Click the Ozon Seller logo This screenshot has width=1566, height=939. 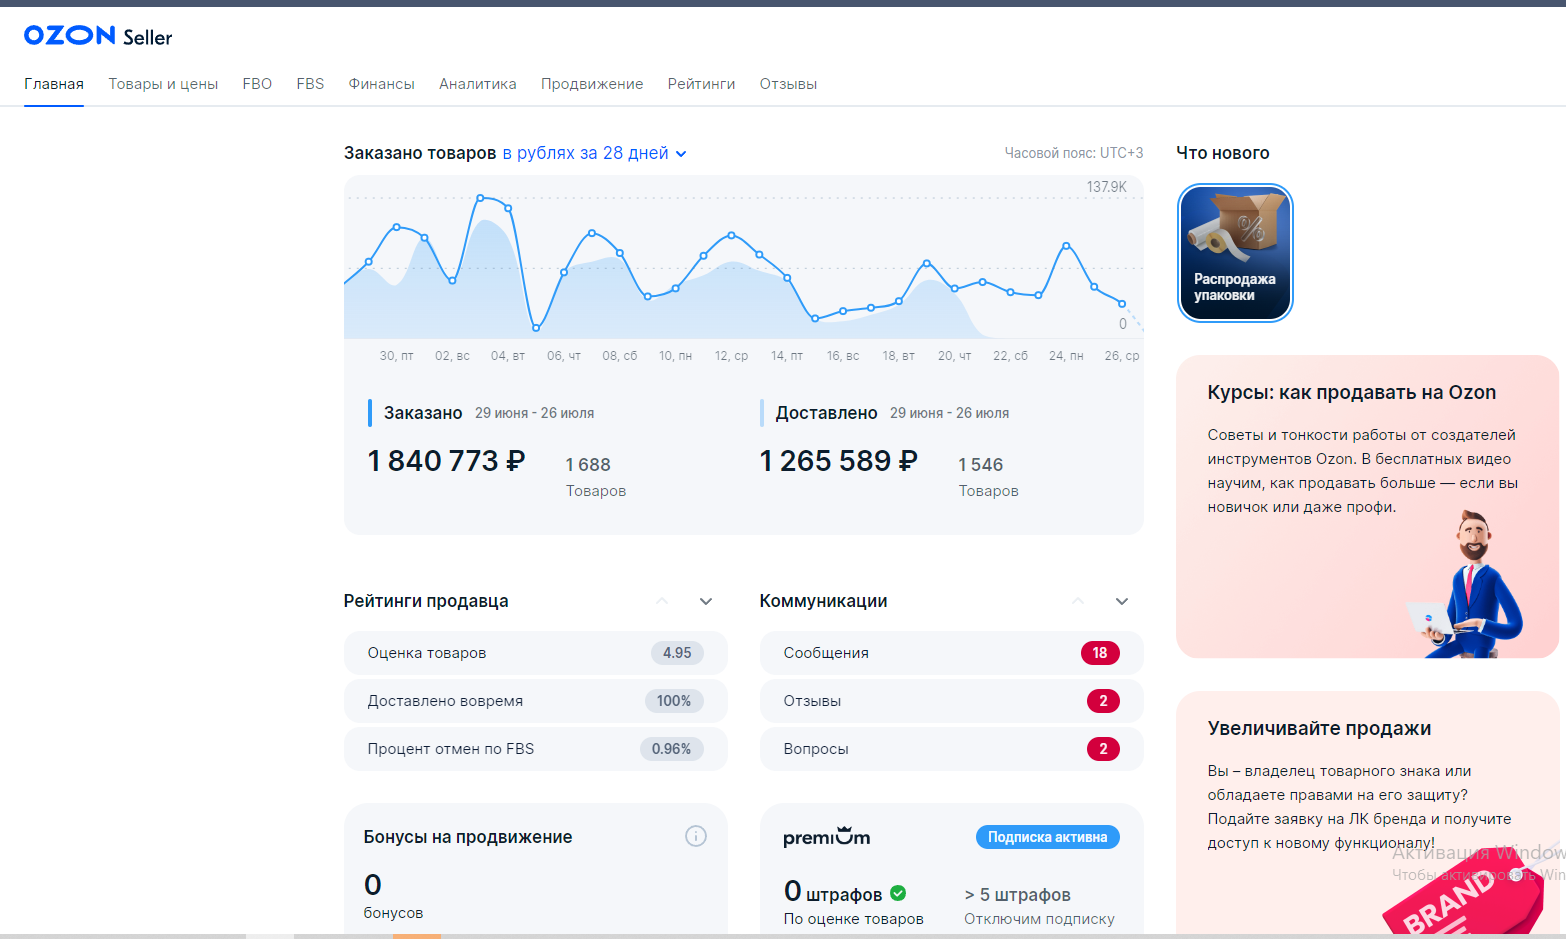coord(98,36)
